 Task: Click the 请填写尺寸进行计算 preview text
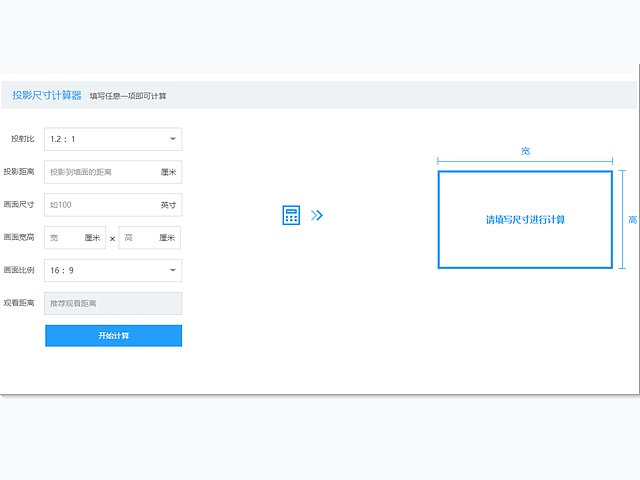[525, 220]
